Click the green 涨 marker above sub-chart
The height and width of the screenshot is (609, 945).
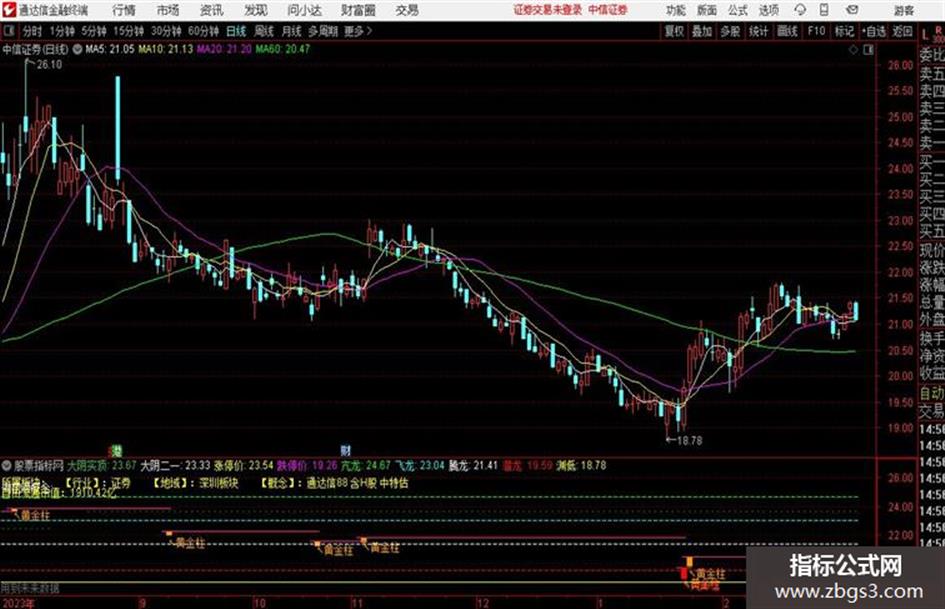point(116,450)
